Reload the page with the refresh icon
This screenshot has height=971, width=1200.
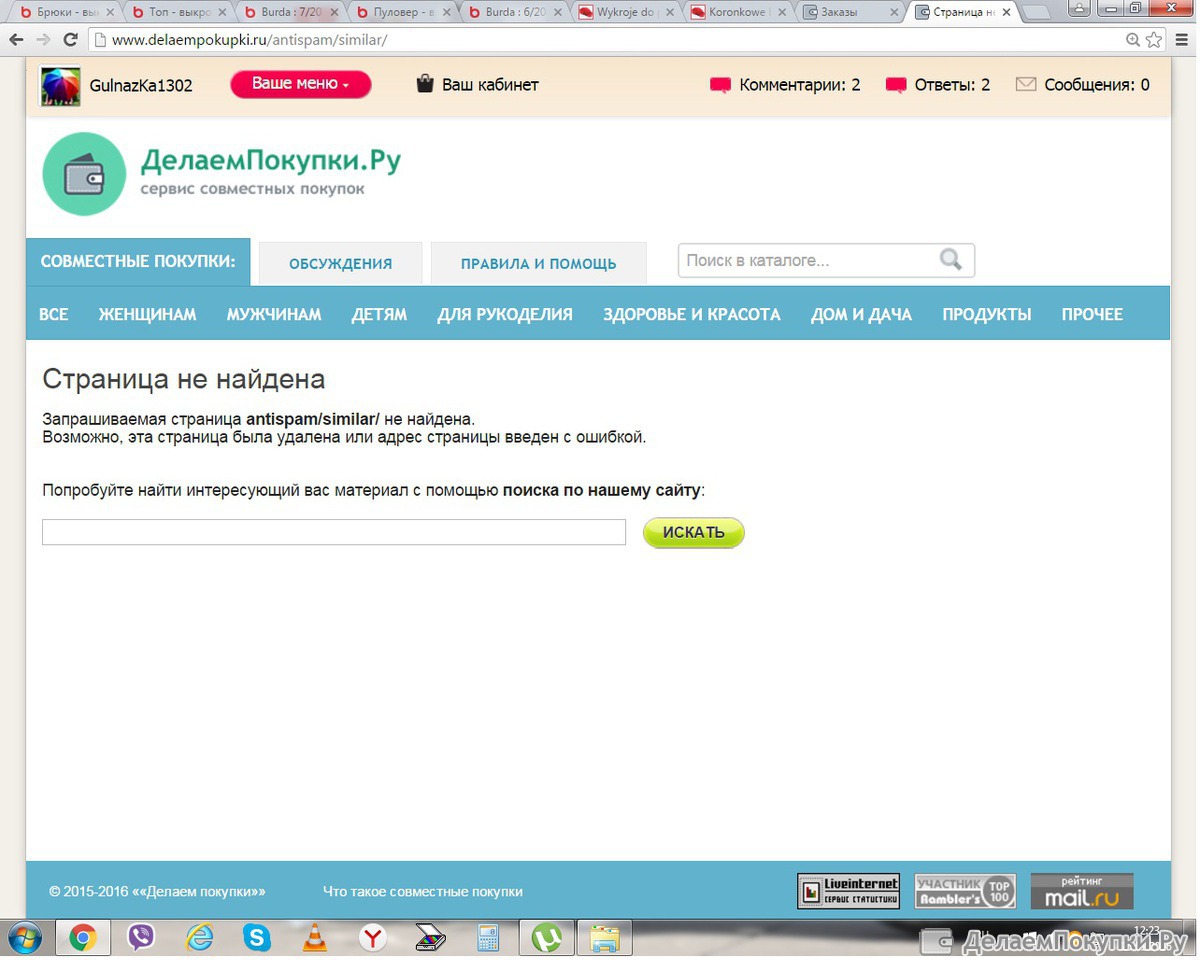pyautogui.click(x=70, y=40)
